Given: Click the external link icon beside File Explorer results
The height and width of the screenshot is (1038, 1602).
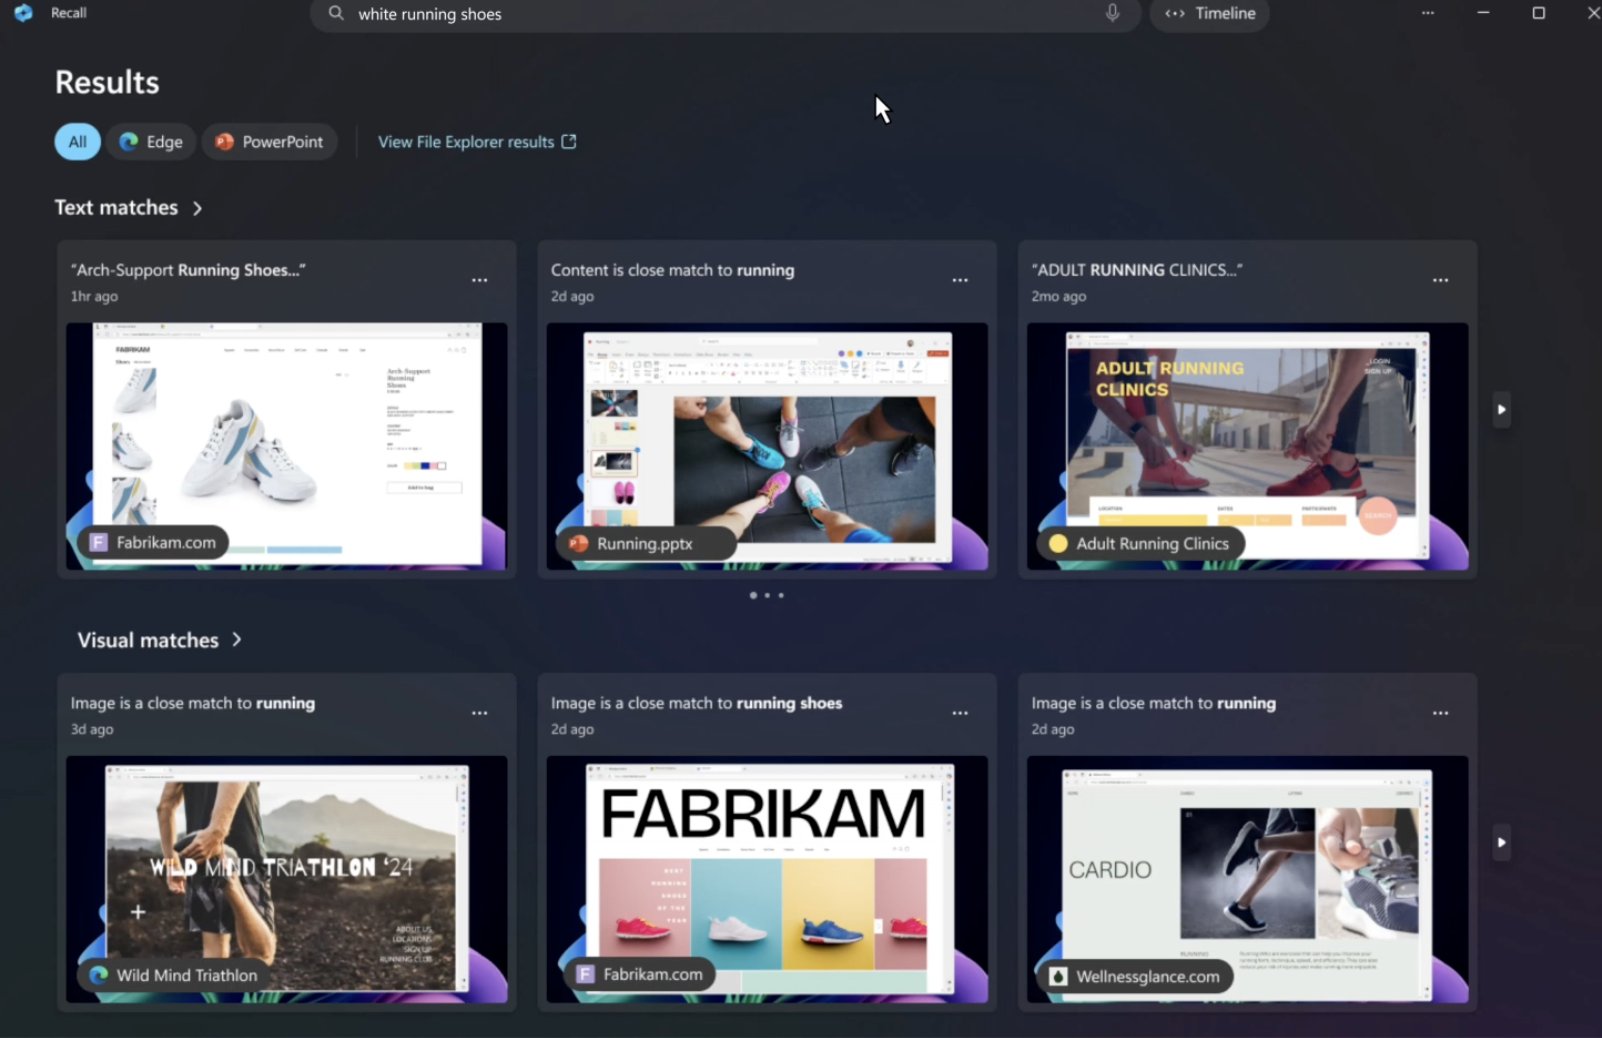Looking at the screenshot, I should pyautogui.click(x=569, y=142).
